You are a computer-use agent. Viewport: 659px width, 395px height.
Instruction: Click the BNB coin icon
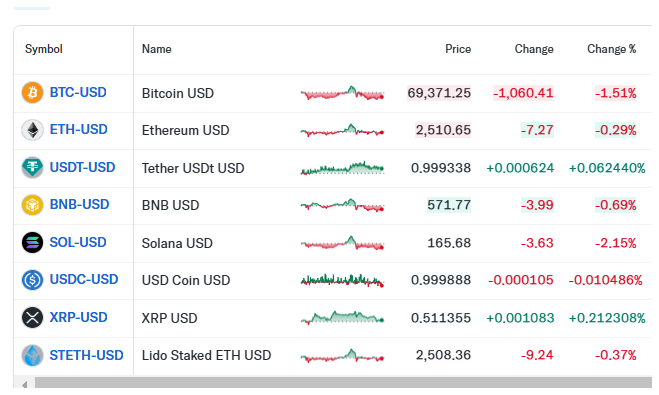click(x=32, y=205)
